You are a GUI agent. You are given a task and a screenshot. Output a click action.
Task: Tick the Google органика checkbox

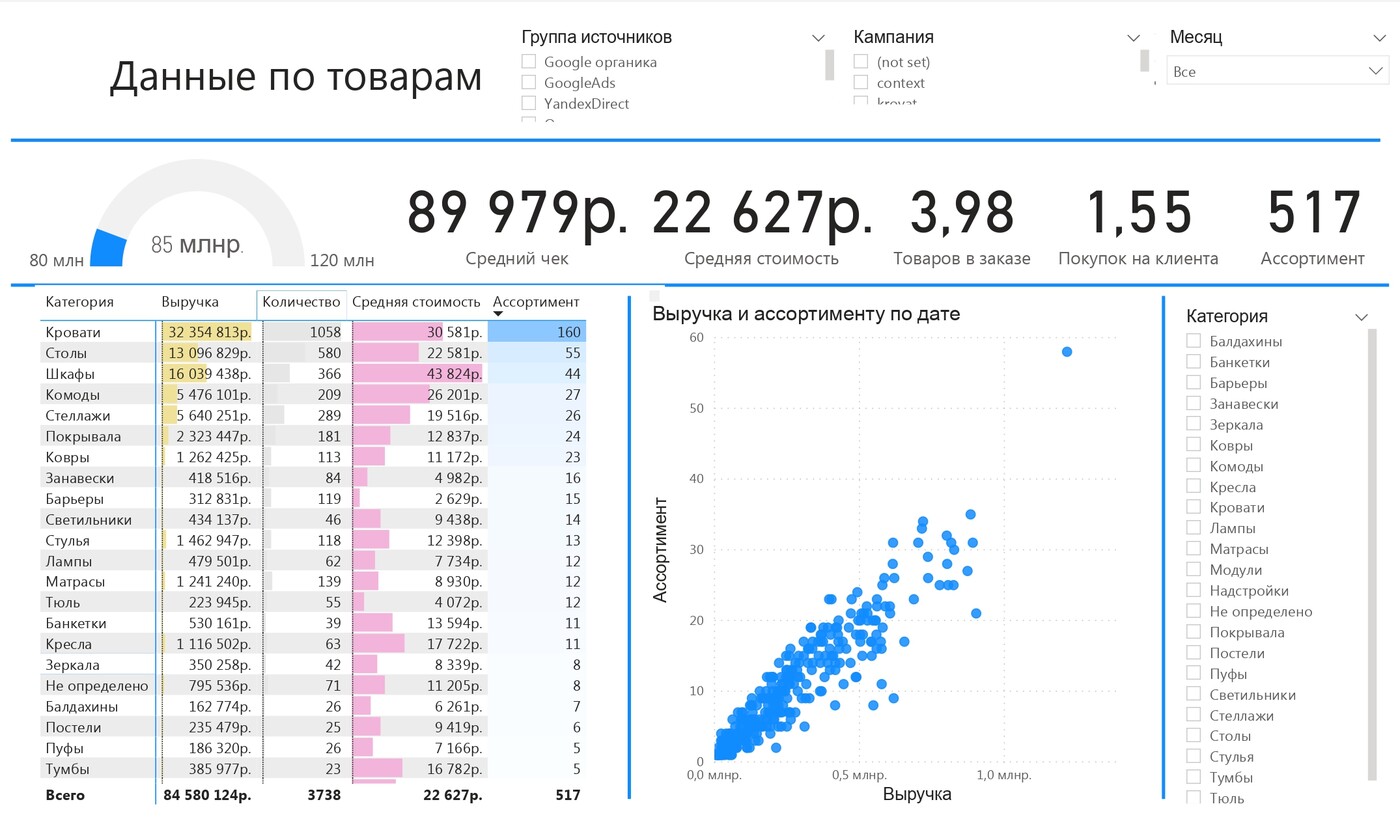[529, 62]
